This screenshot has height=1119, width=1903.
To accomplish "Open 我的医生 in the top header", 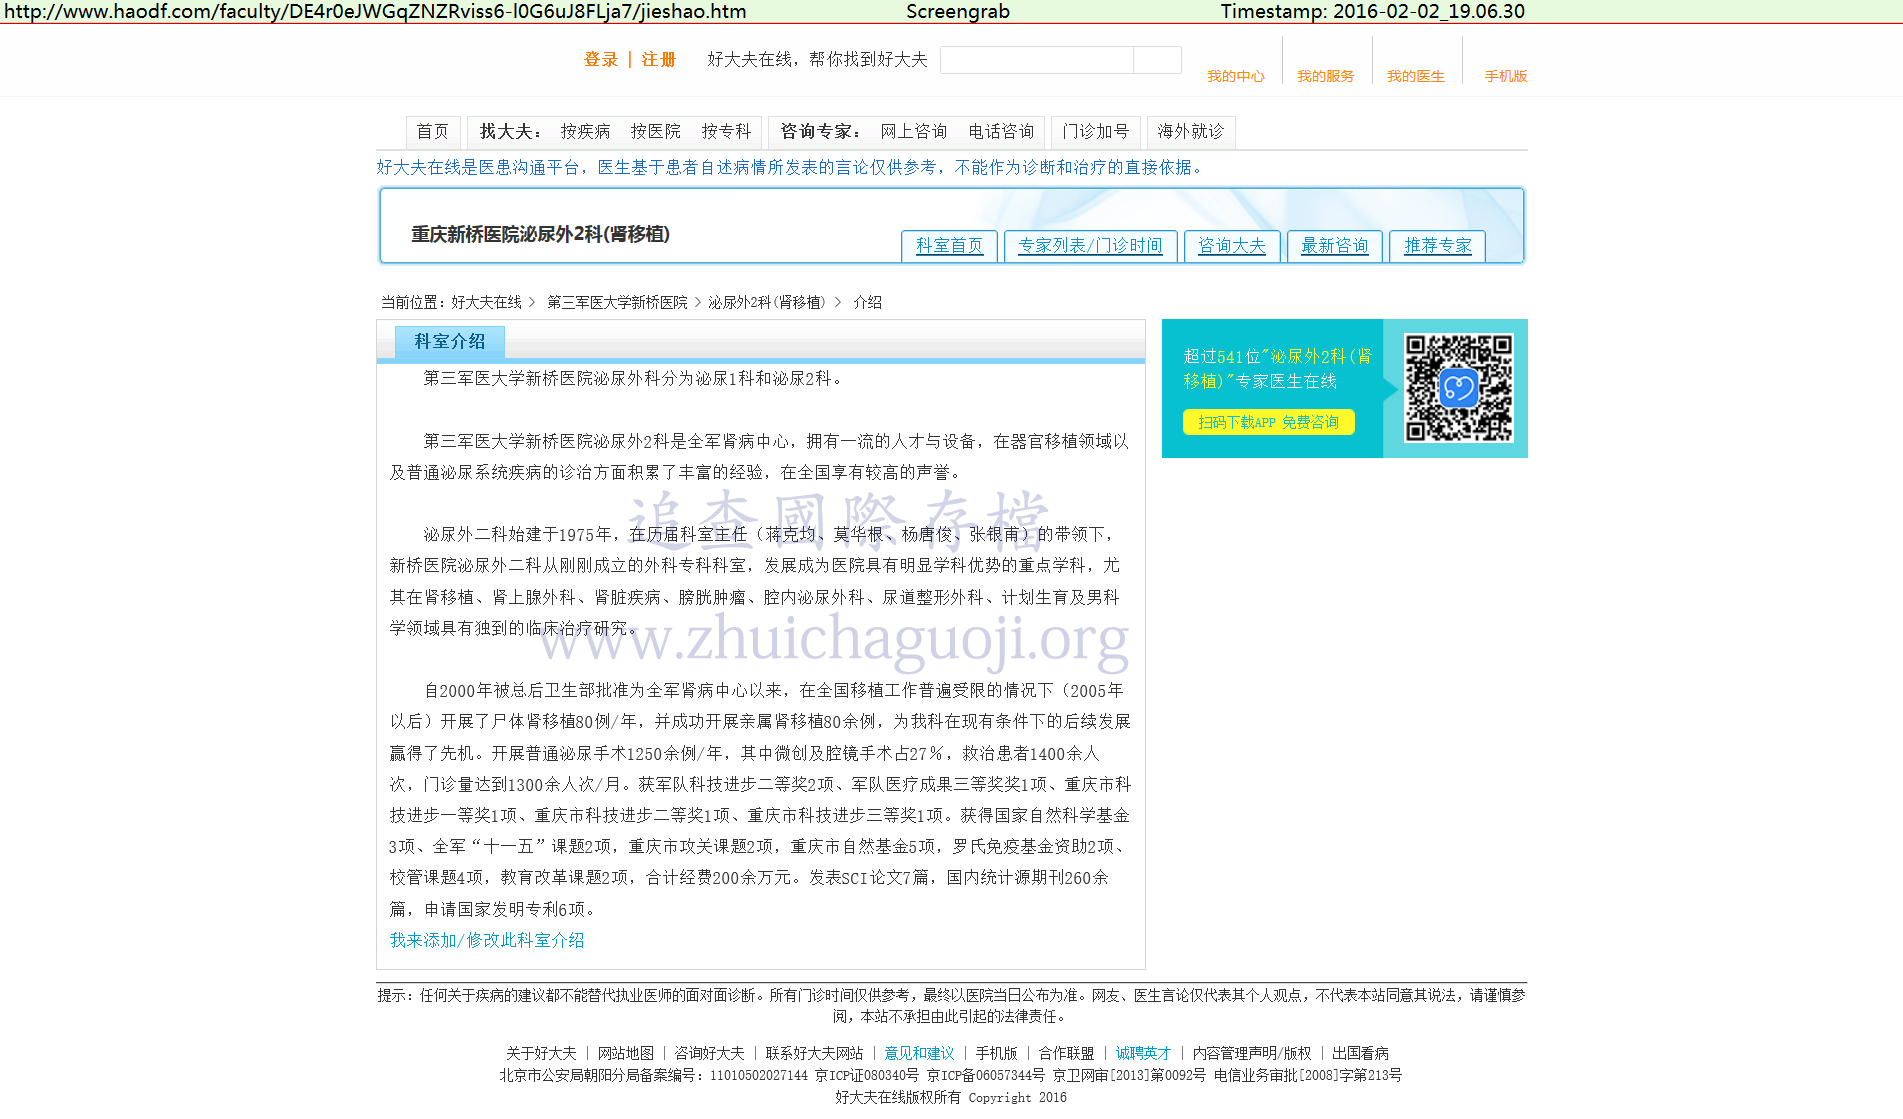I will tap(1415, 76).
